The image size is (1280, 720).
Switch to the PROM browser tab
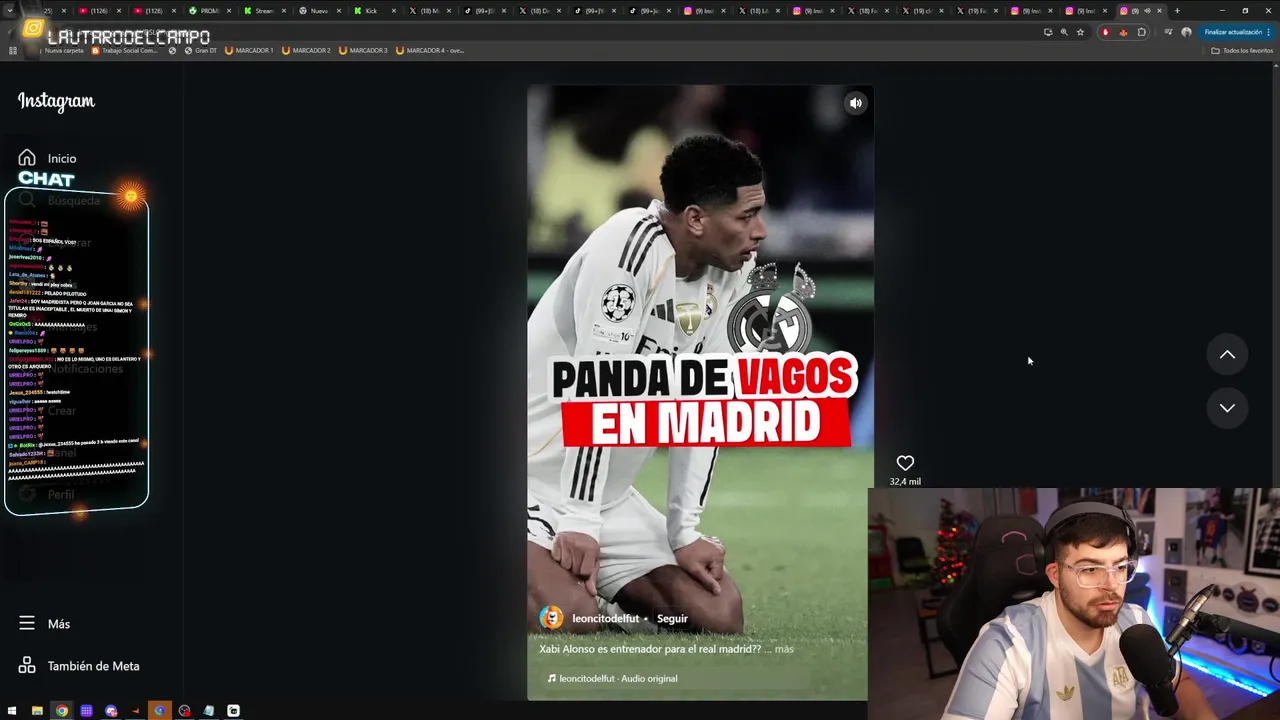(208, 11)
